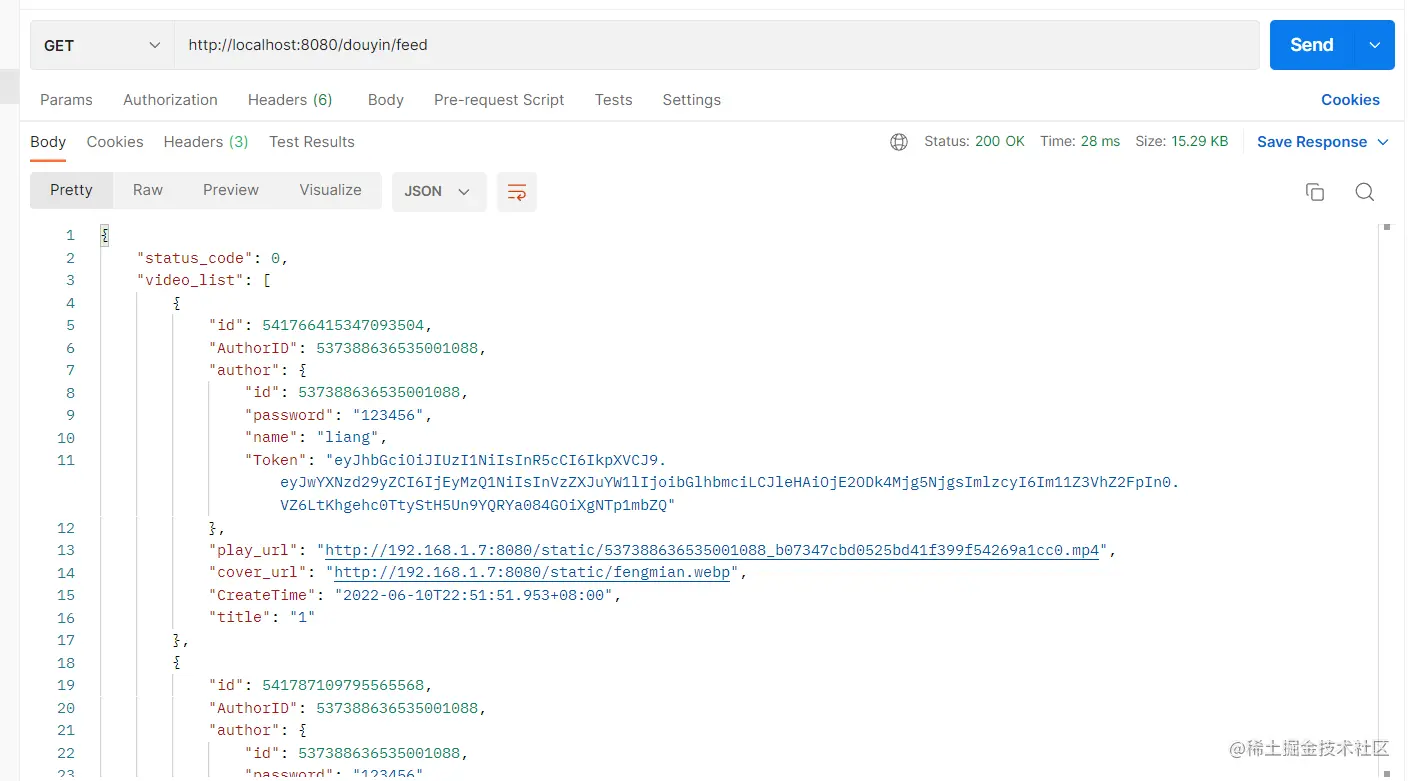
Task: Open the Test Results tab
Action: click(312, 142)
